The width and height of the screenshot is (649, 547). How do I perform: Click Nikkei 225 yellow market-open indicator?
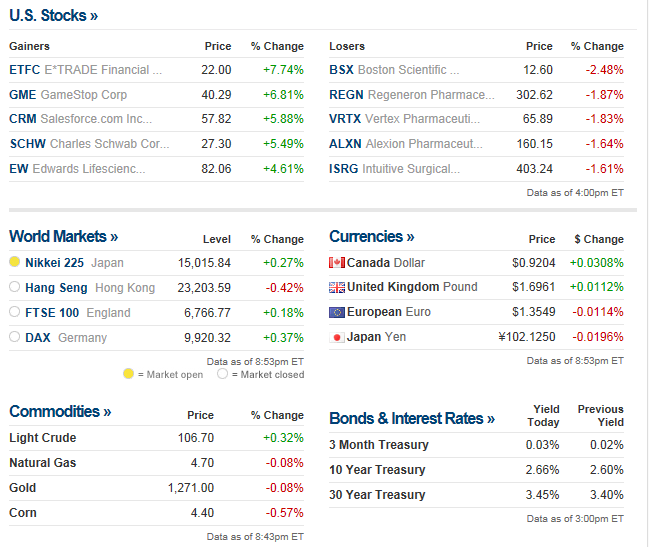14,262
